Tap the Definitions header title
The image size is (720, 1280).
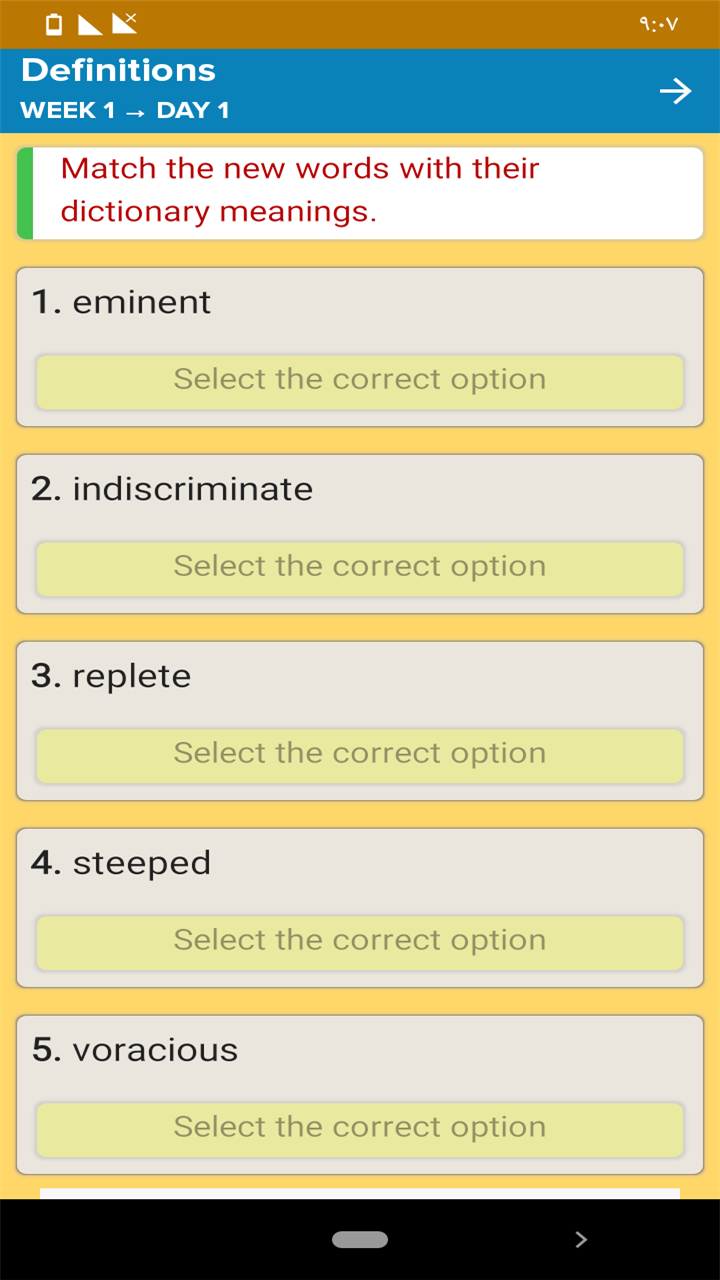click(x=118, y=70)
